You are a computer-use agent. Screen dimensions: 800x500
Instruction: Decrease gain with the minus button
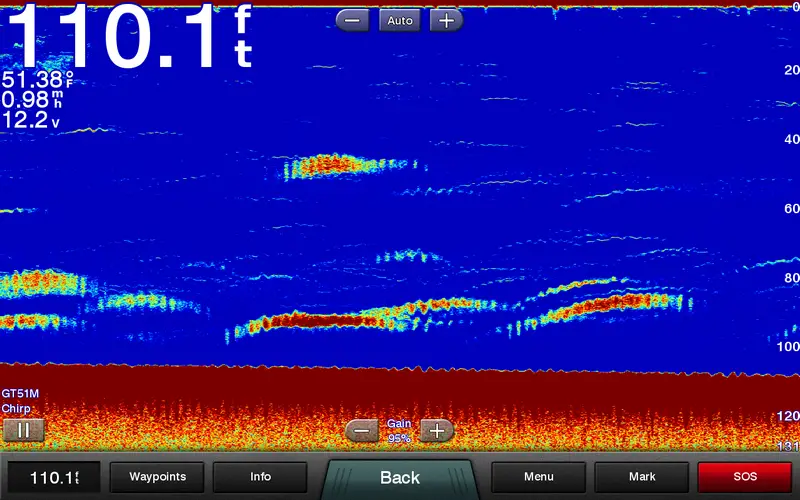coord(362,431)
